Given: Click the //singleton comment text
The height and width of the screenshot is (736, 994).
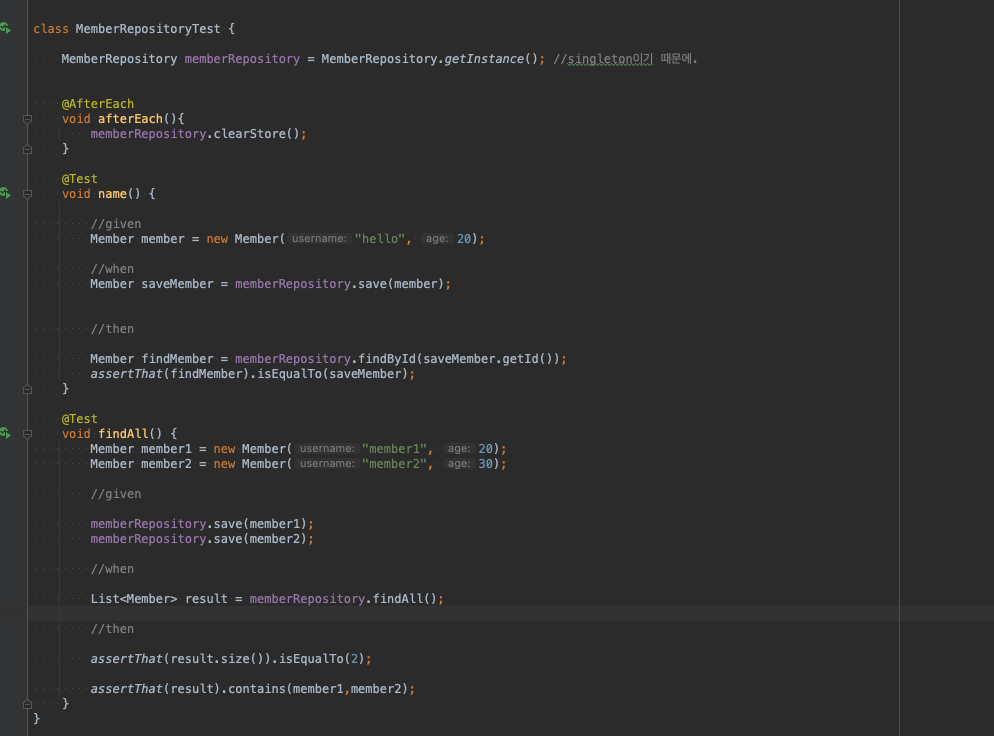Looking at the screenshot, I should click(625, 58).
